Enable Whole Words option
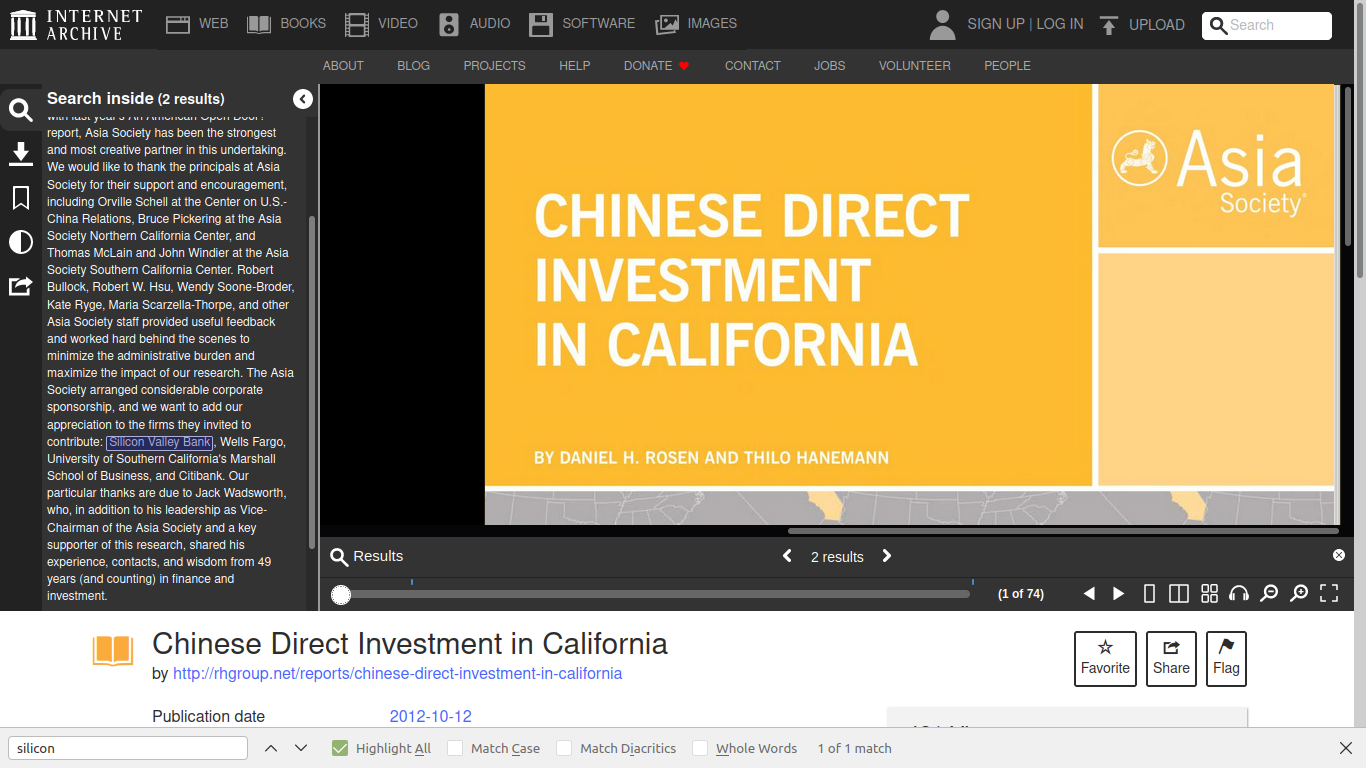The width and height of the screenshot is (1366, 768). point(700,748)
